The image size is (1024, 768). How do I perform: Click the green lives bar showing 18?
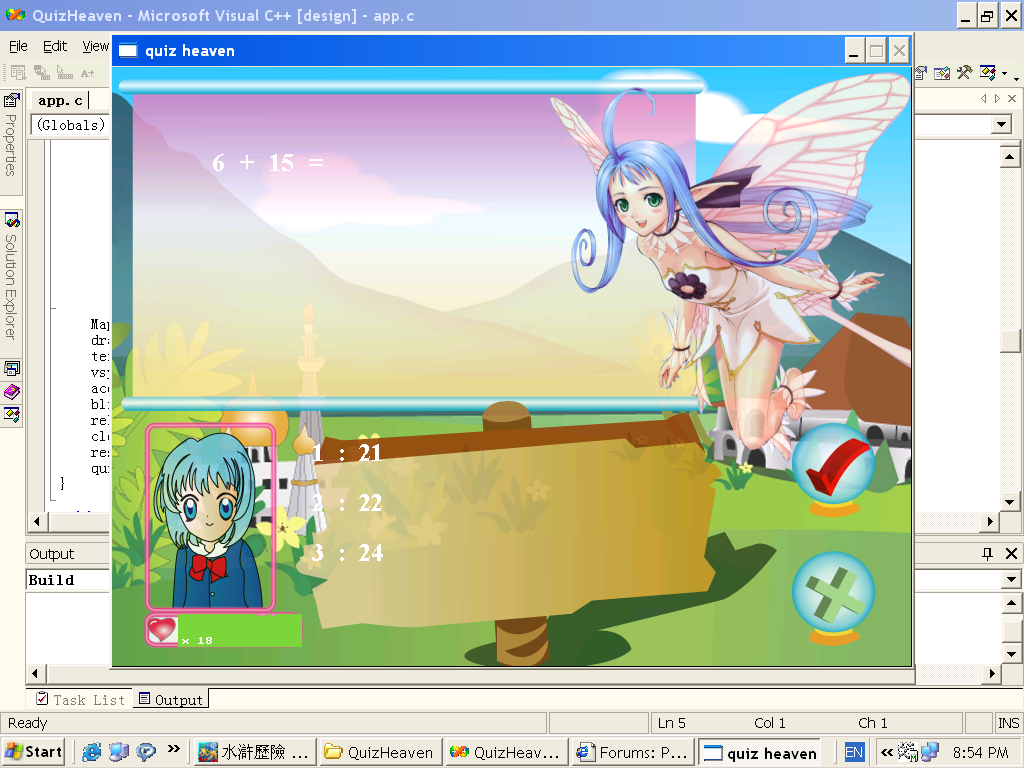(x=240, y=630)
